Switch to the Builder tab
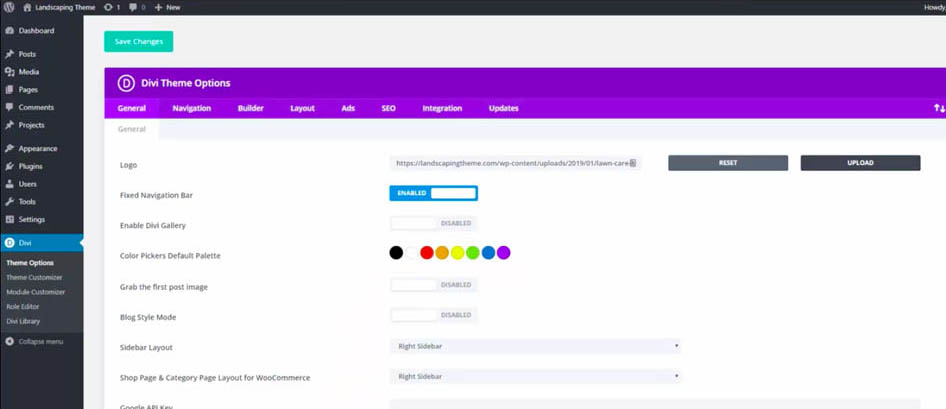 (x=250, y=109)
